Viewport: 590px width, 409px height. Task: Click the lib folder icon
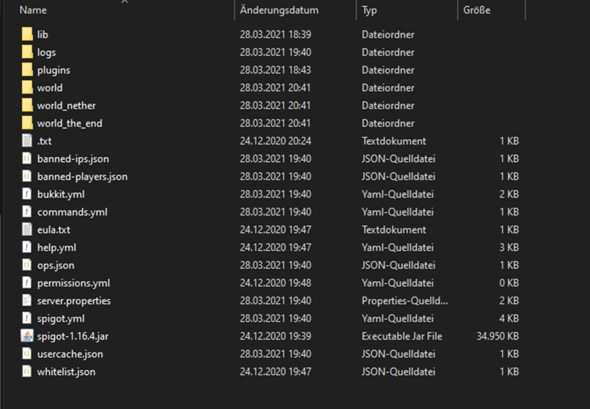click(27, 34)
